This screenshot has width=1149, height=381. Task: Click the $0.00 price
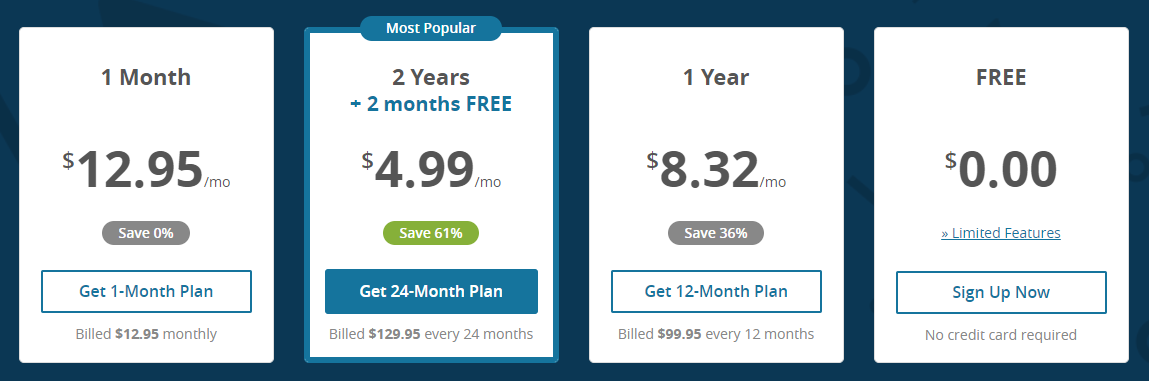[1001, 170]
